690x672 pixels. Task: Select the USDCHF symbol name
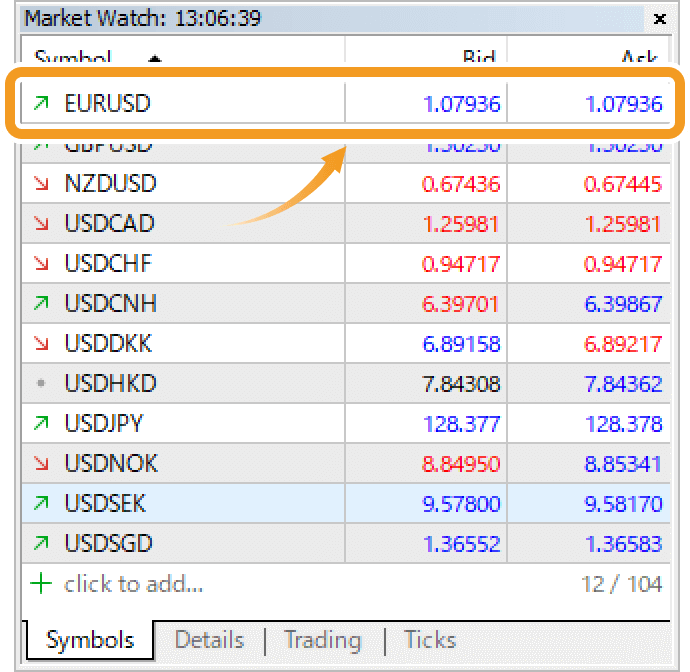(108, 264)
